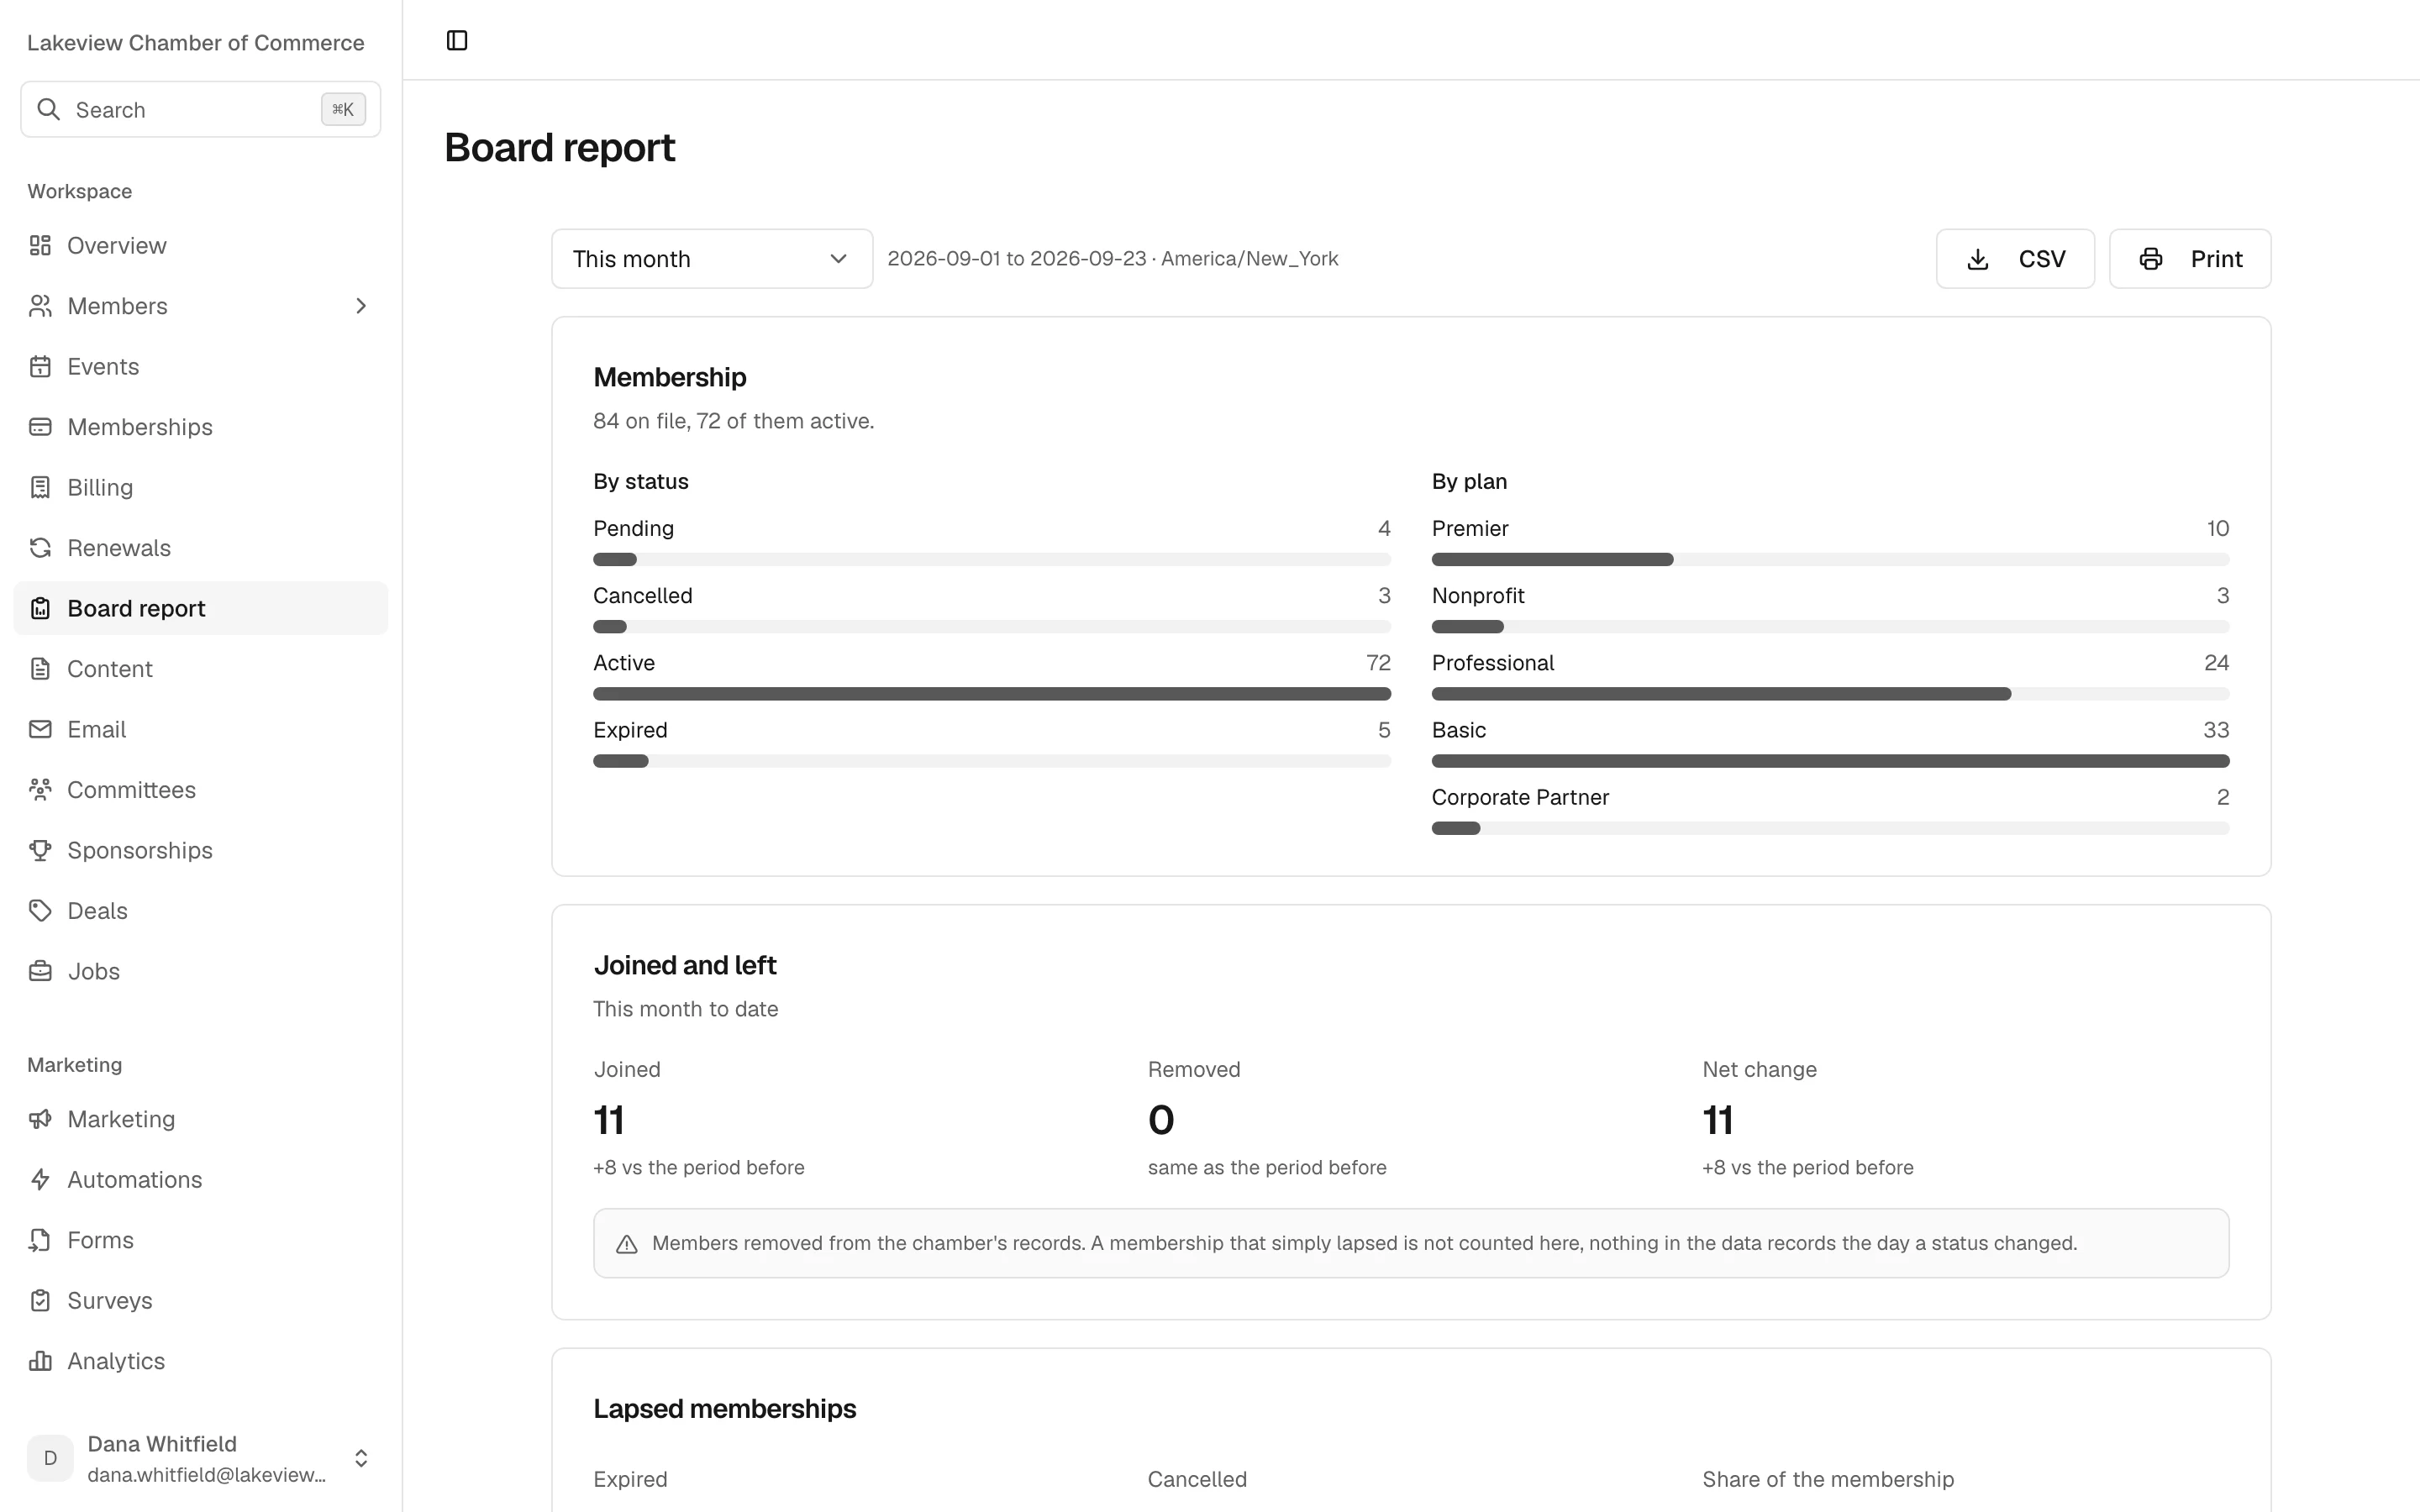Click Dana Whitfield's name in the footer
The height and width of the screenshot is (1512, 2420).
[162, 1444]
